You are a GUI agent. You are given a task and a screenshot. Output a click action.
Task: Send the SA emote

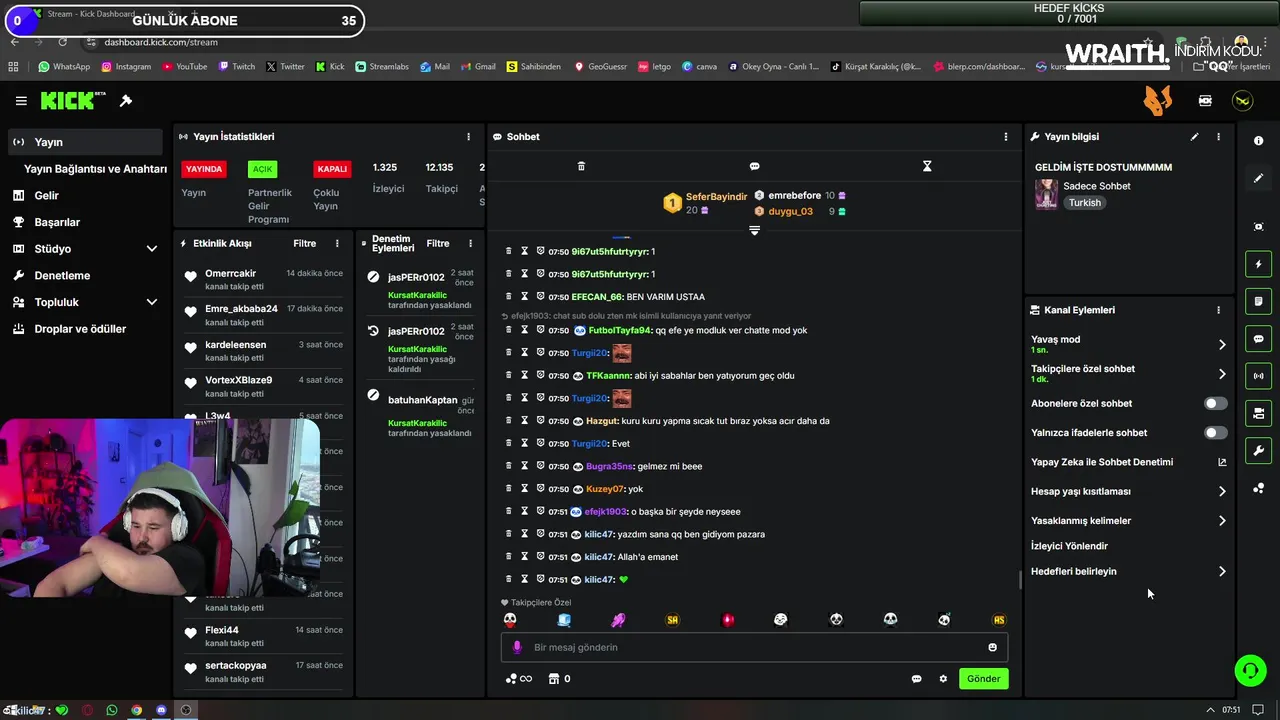pos(672,620)
